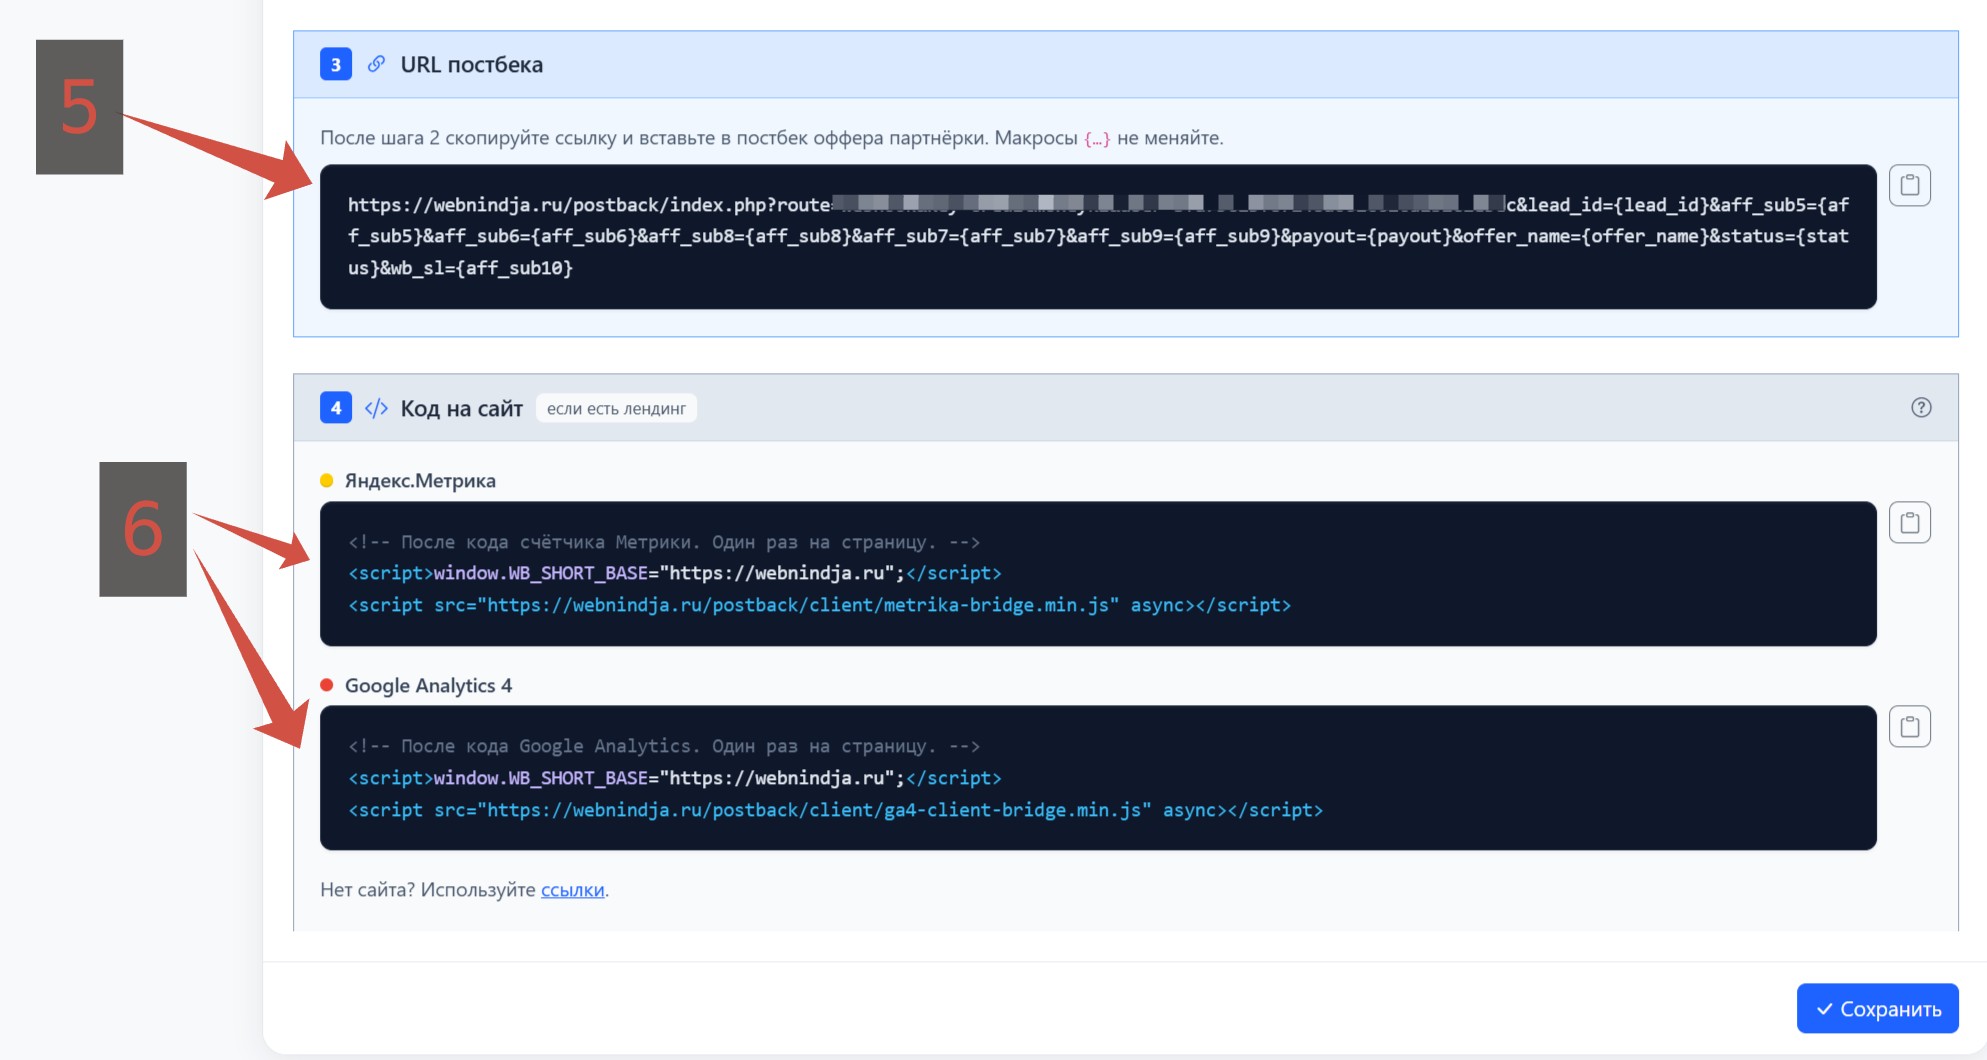This screenshot has width=1987, height=1060.
Task: Click the Google Analytics 4 code snippet block
Action: point(1098,778)
